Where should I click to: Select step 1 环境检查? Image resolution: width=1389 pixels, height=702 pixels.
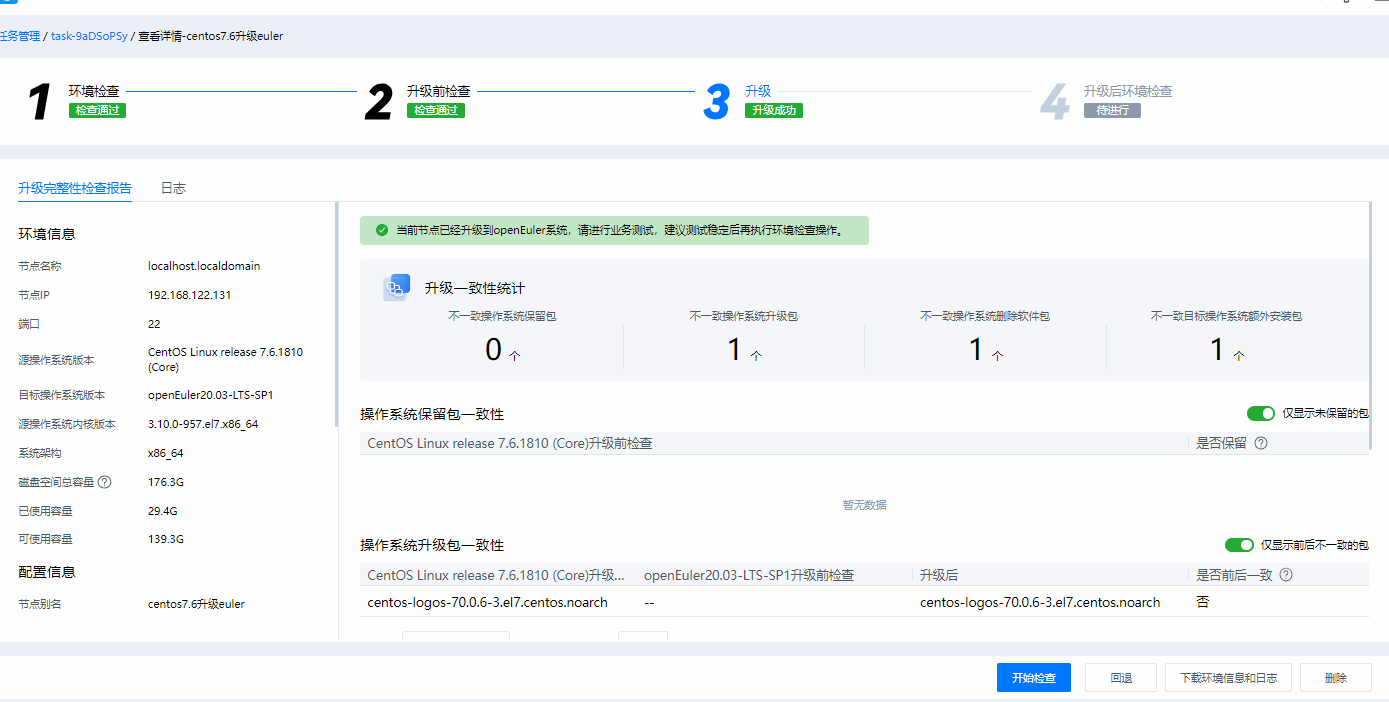94,91
